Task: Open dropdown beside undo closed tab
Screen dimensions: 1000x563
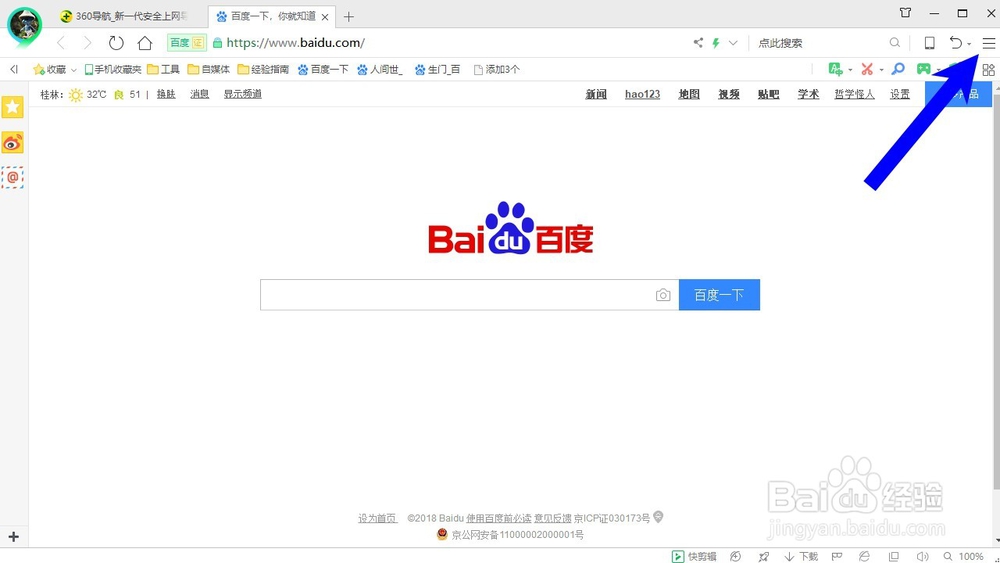Action: [969, 44]
